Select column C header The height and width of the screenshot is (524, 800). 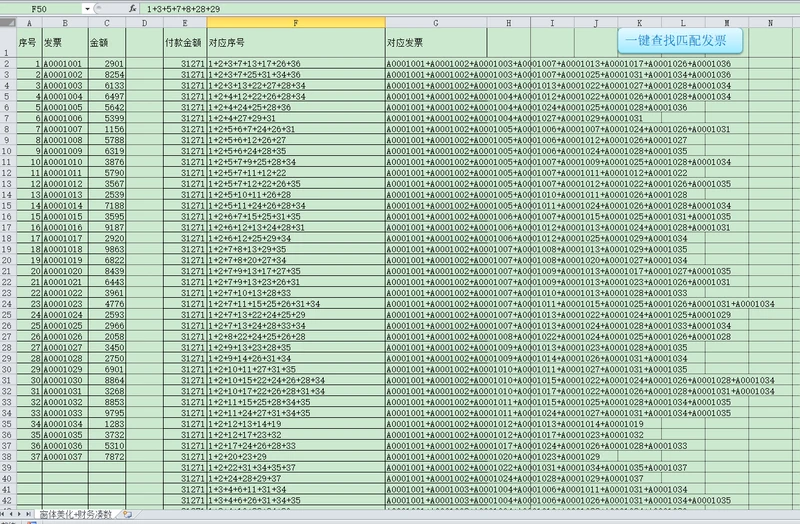pos(107,22)
